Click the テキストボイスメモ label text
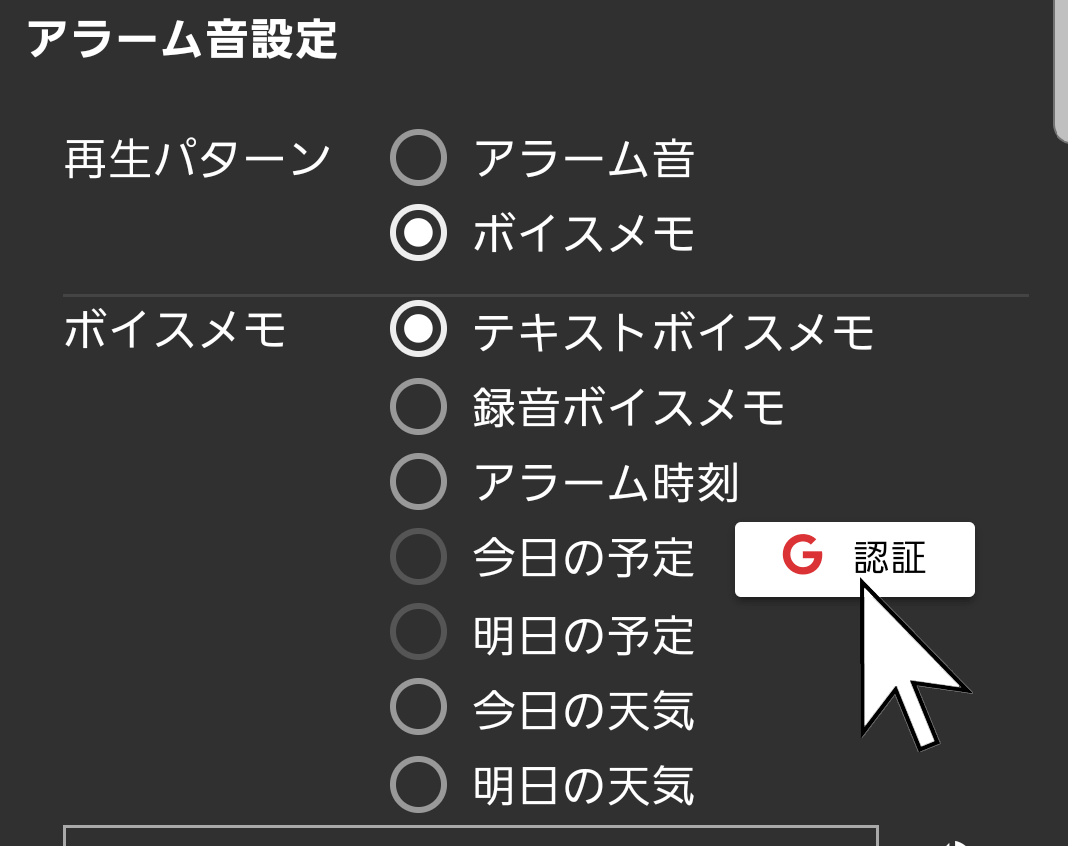 [x=674, y=331]
